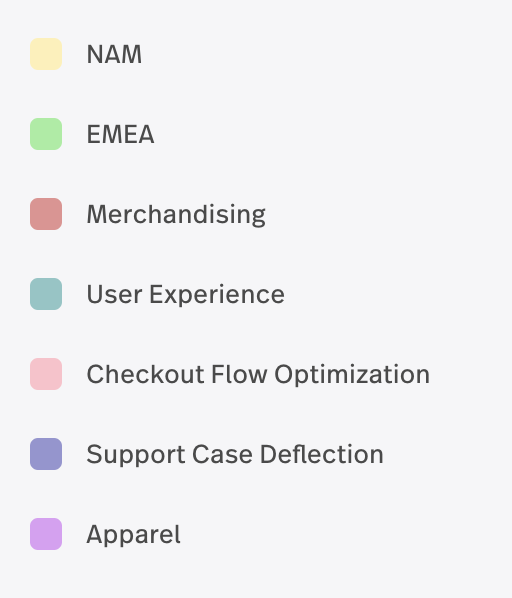Select the Merchandising legend label

click(176, 215)
